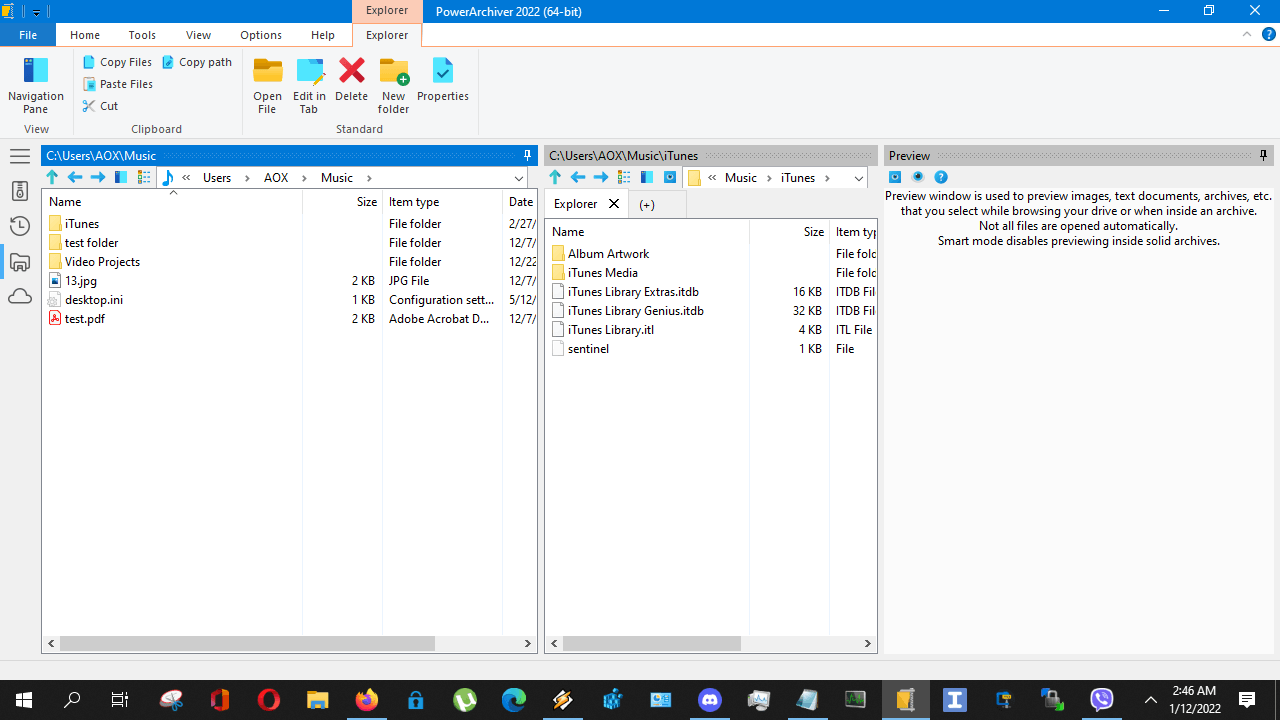Image resolution: width=1280 pixels, height=720 pixels.
Task: Pin the C:\Users\AOX\Music pane
Action: 528,155
